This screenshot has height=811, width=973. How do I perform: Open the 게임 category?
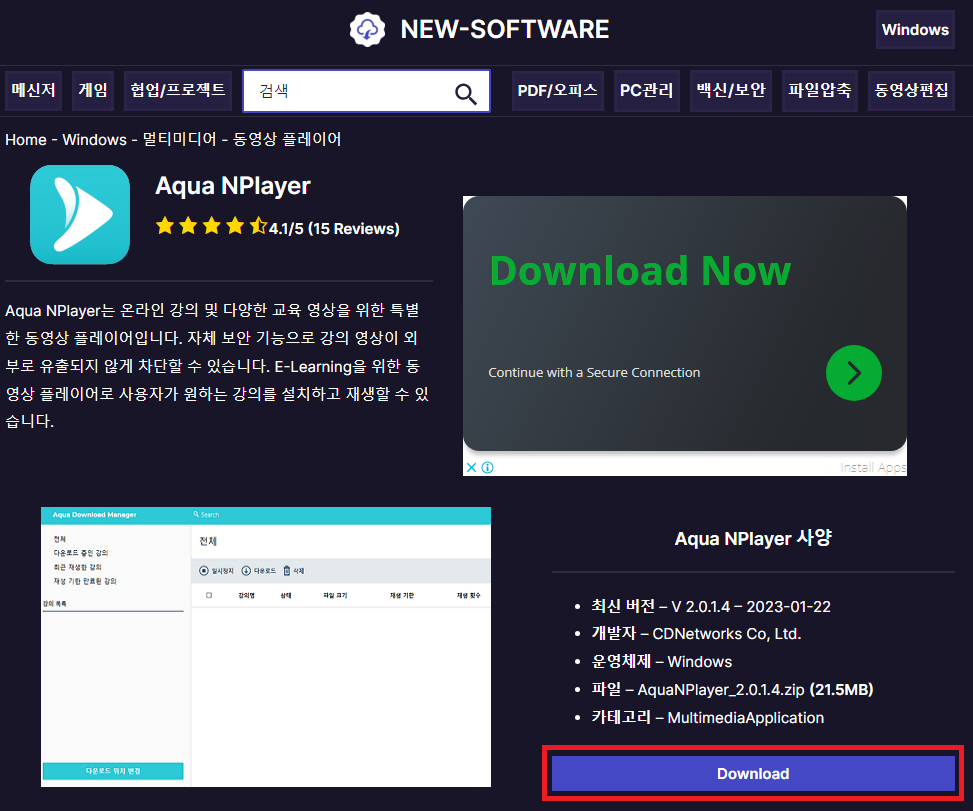[93, 91]
